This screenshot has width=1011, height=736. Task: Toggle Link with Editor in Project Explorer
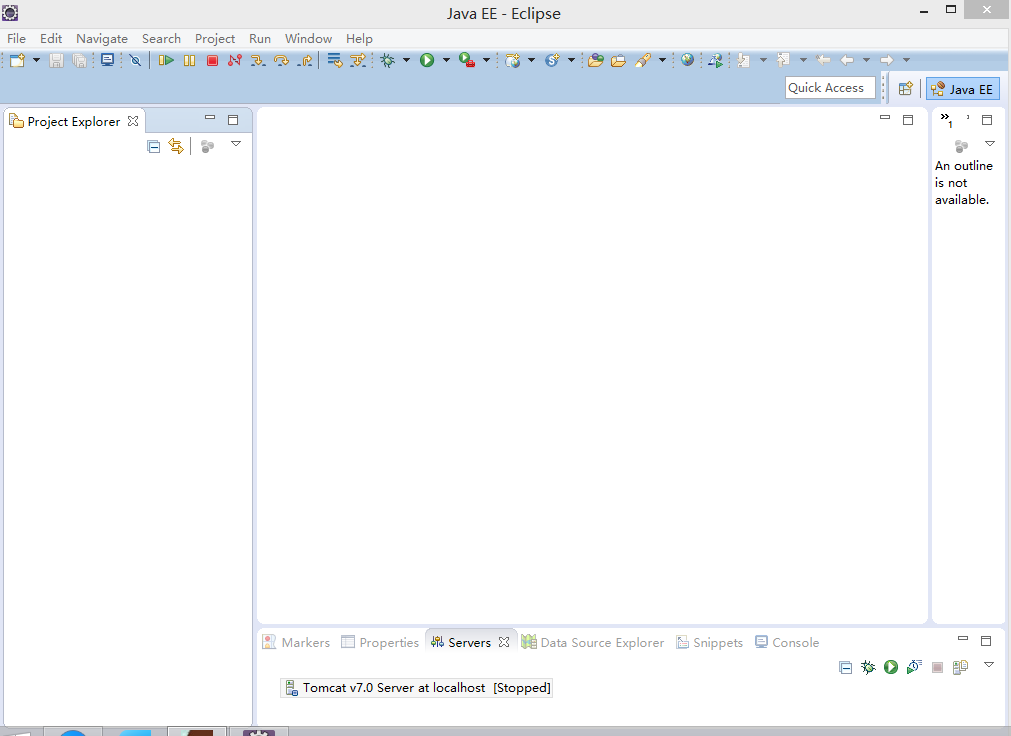click(x=176, y=146)
